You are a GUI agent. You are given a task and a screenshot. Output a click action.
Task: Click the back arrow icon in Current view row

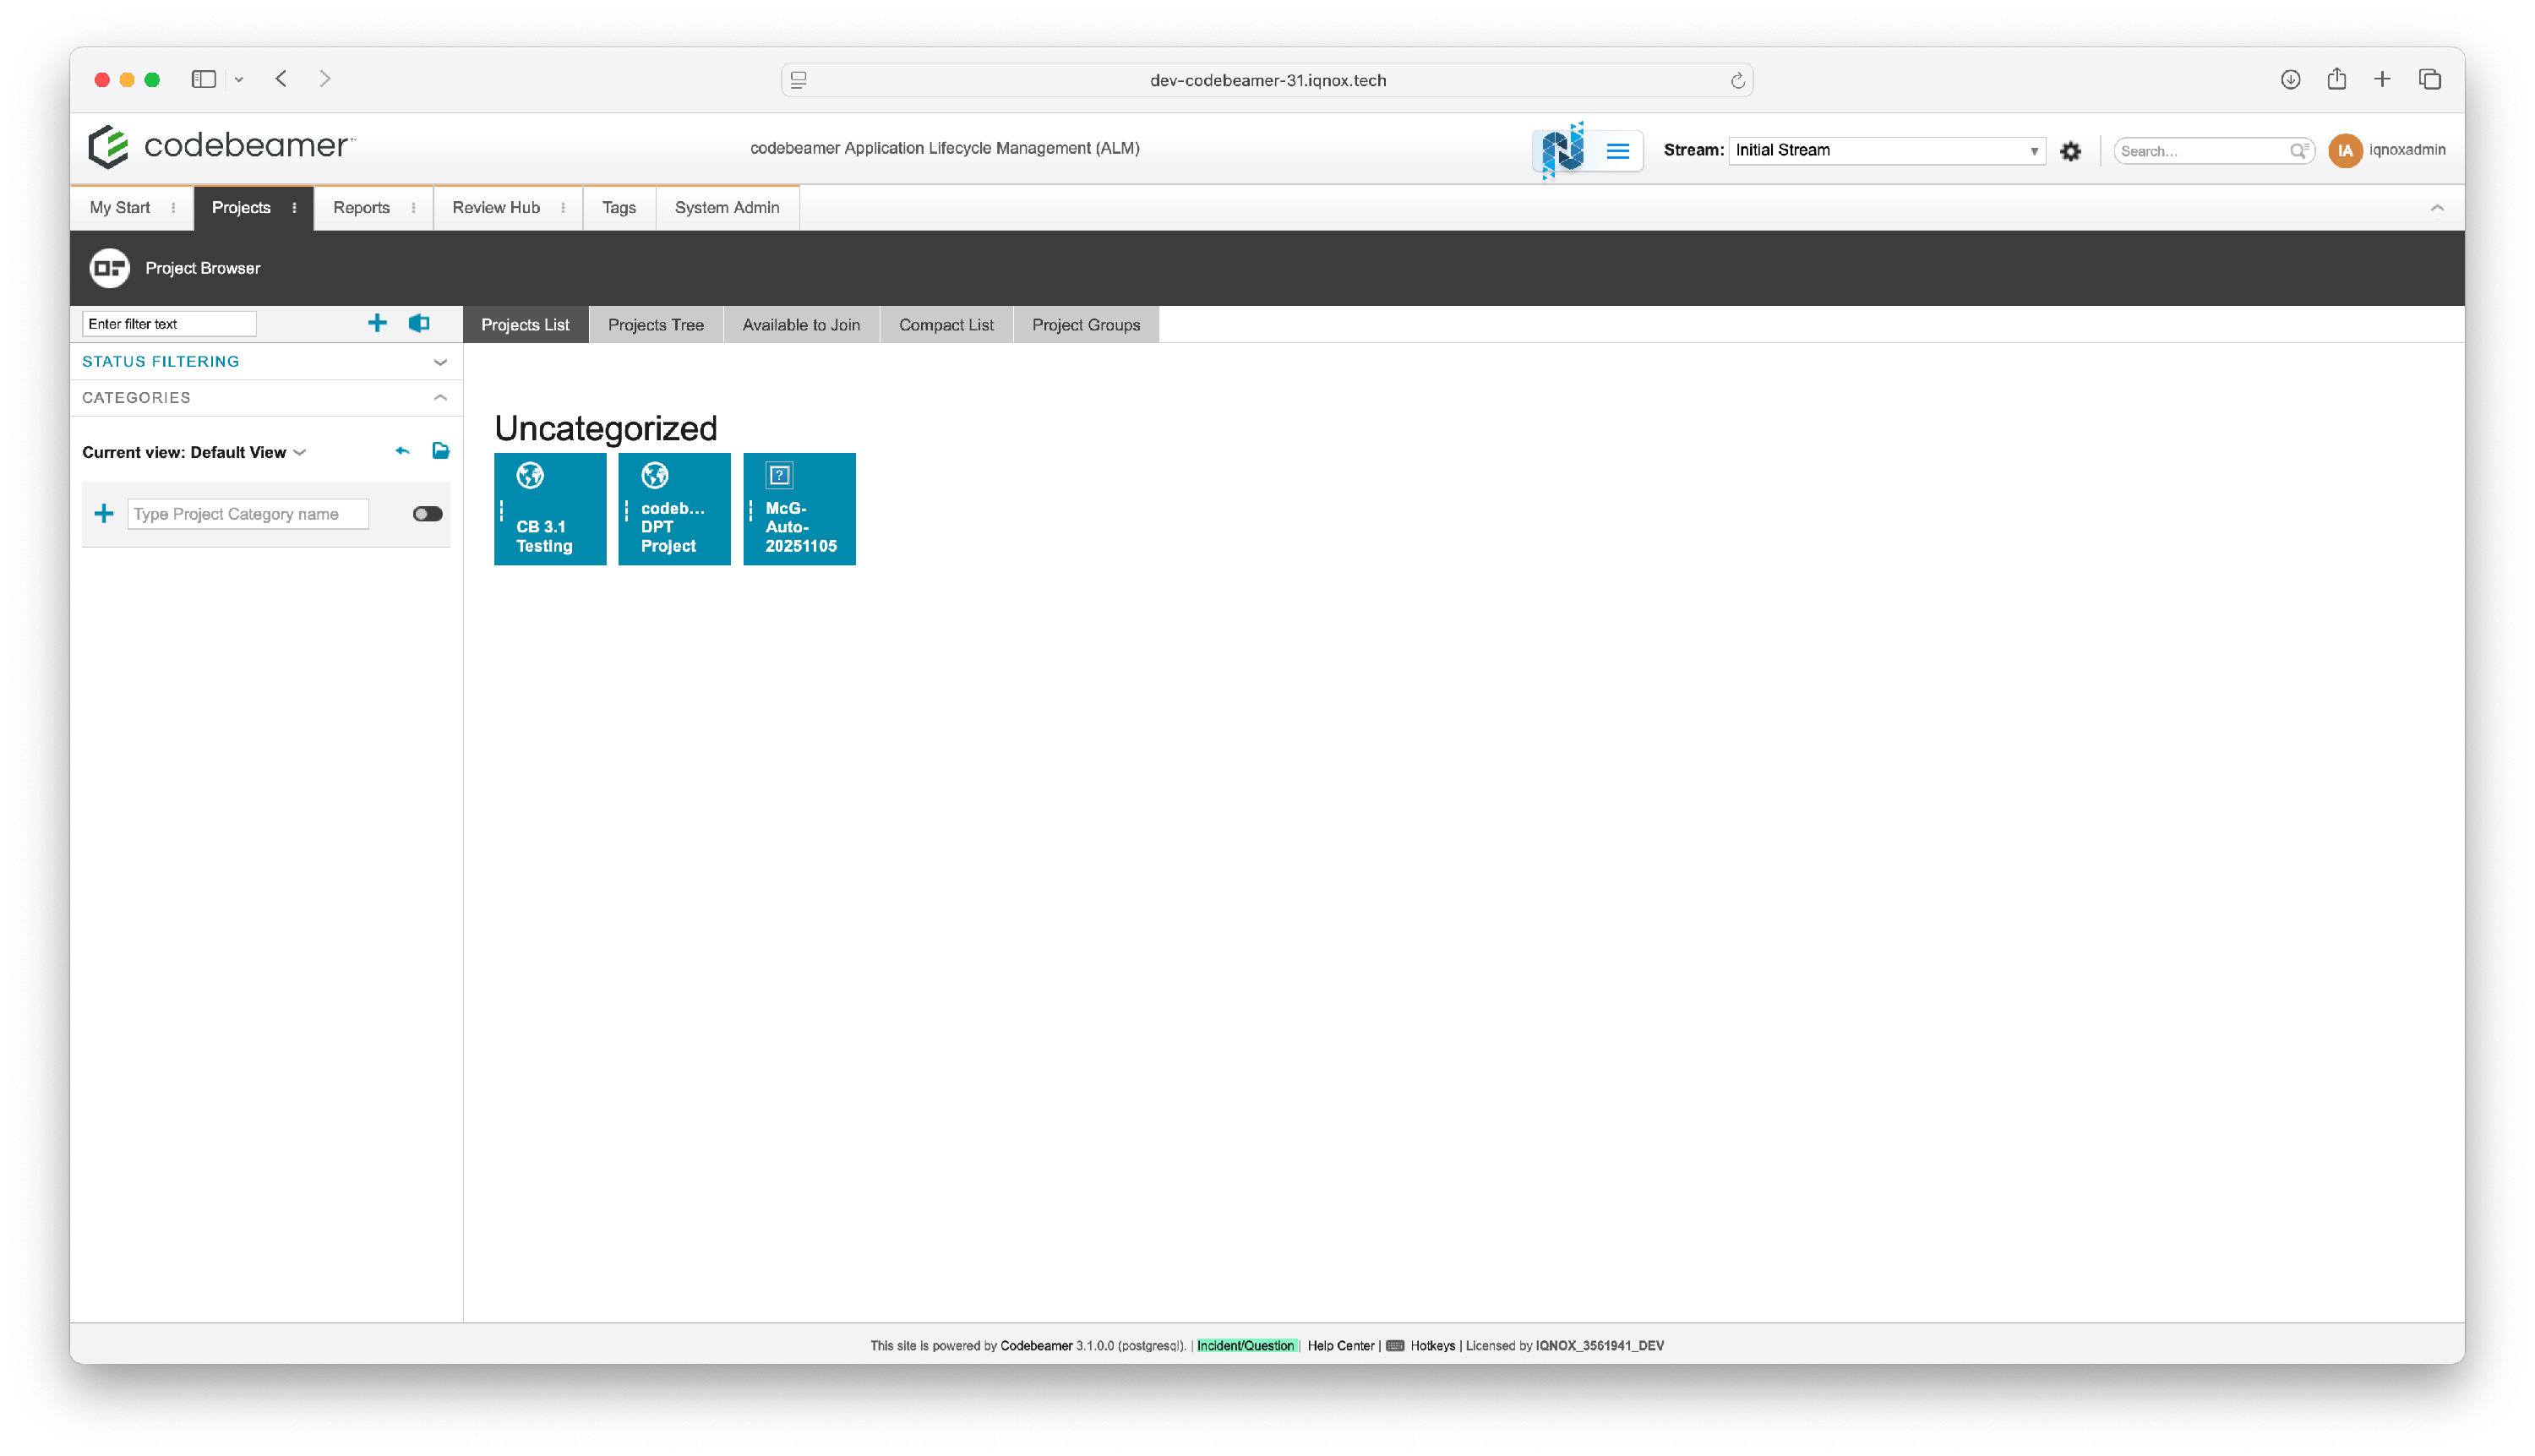coord(402,451)
